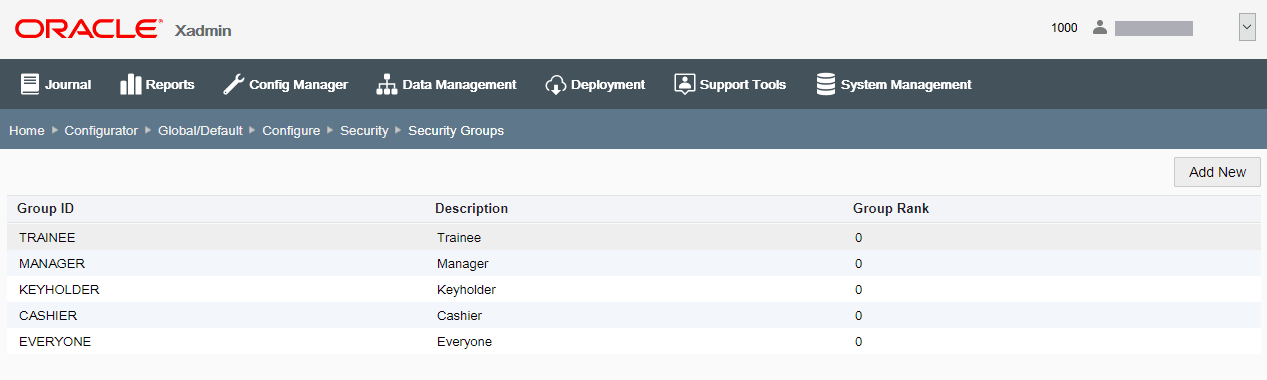Open the System Management menu

(x=894, y=84)
